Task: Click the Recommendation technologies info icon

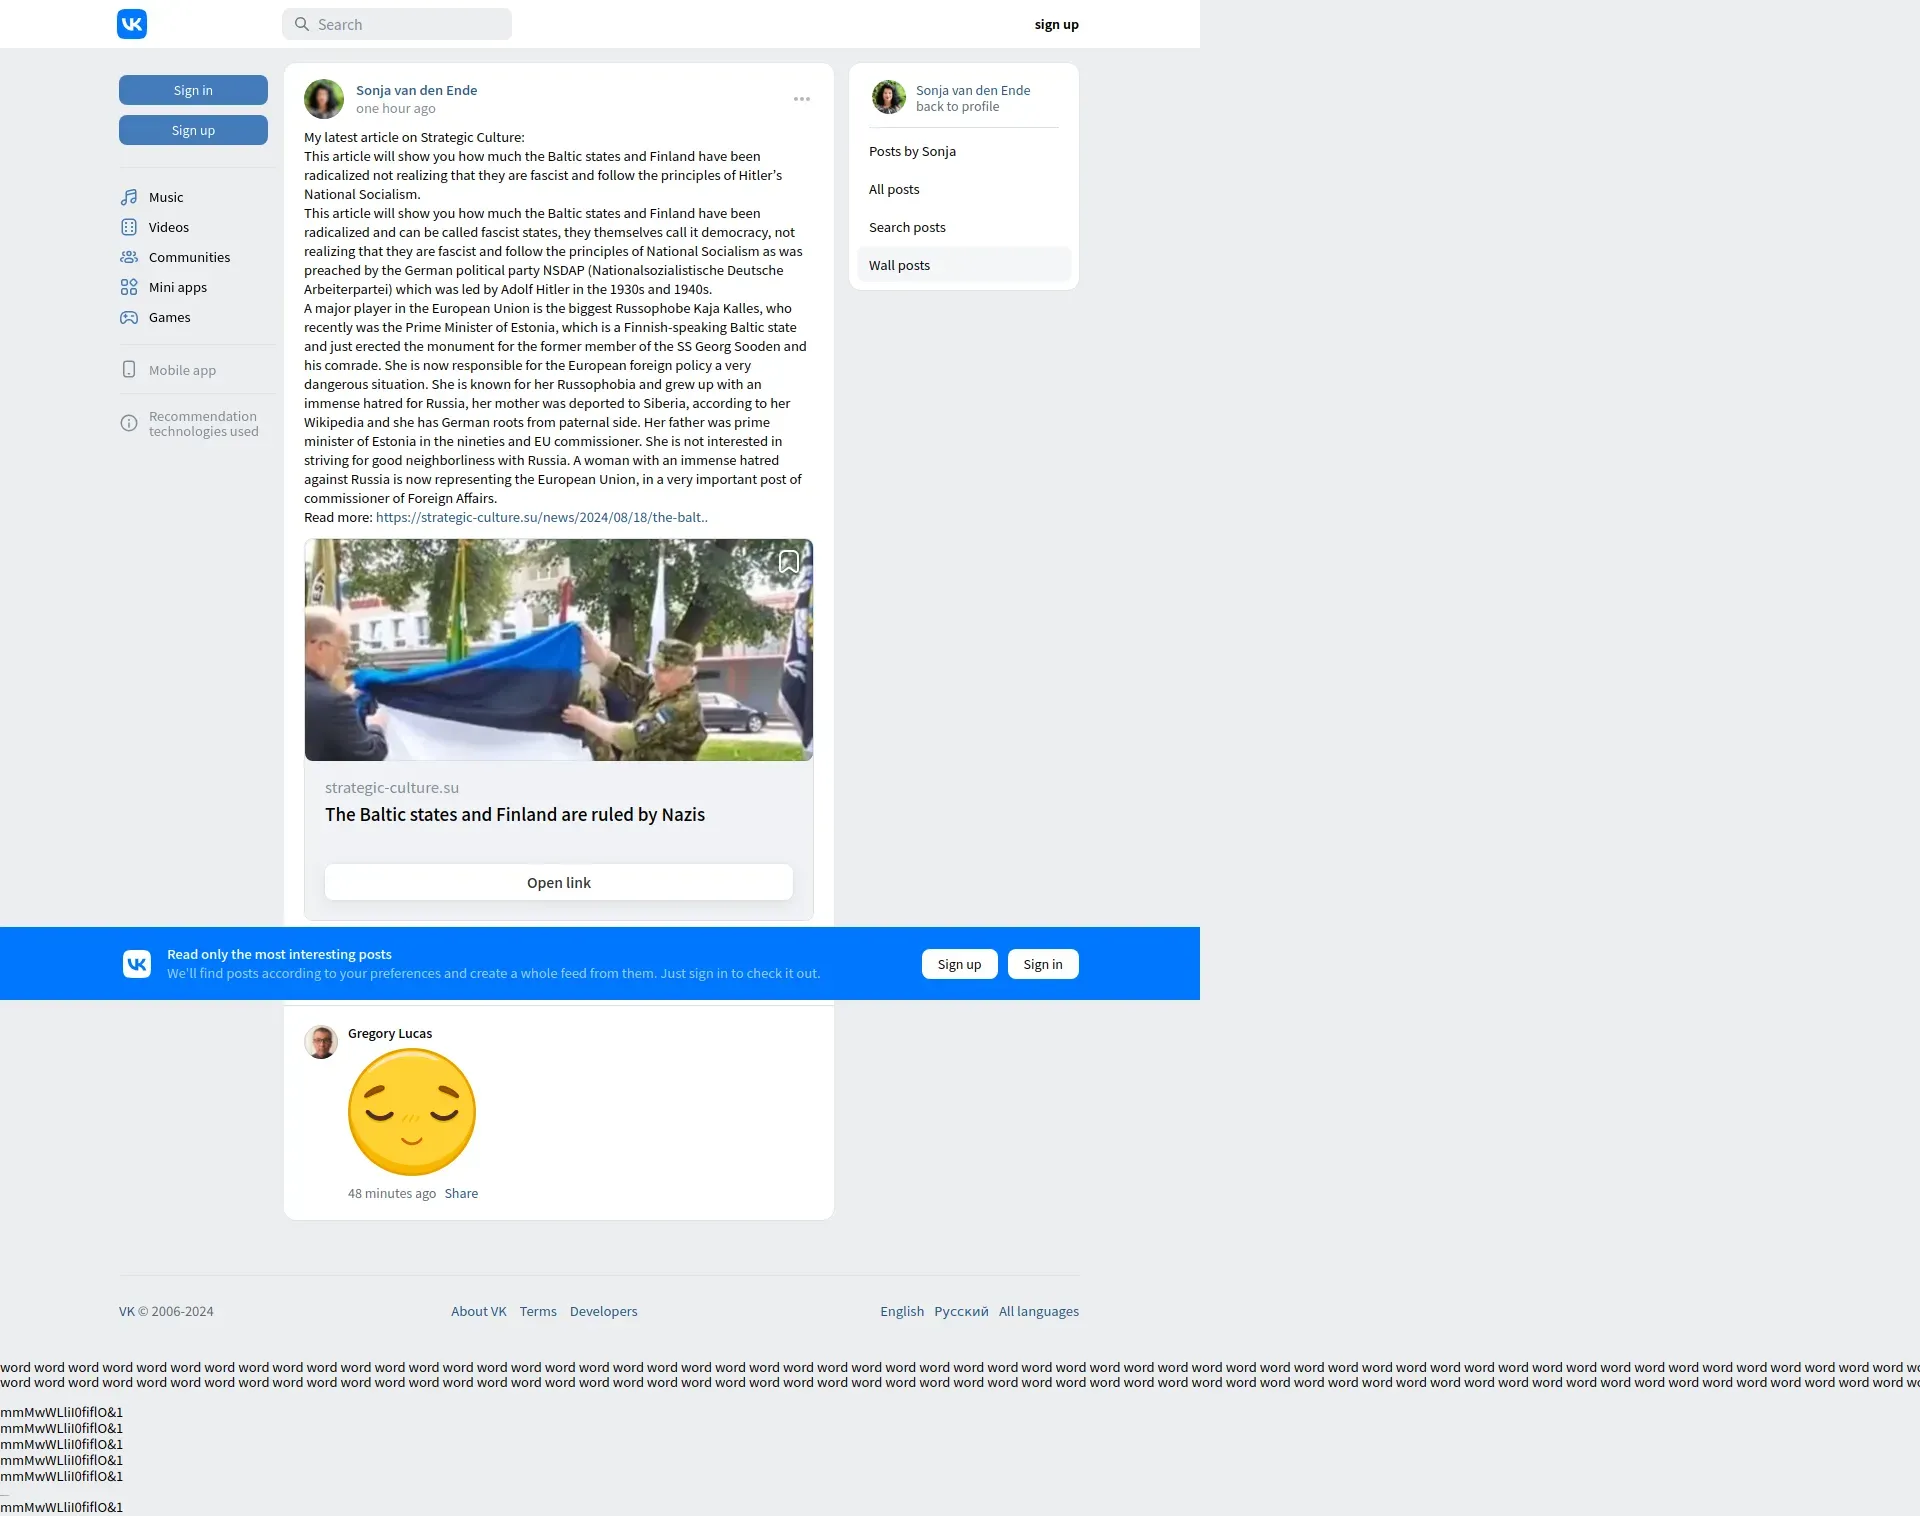Action: (x=129, y=423)
